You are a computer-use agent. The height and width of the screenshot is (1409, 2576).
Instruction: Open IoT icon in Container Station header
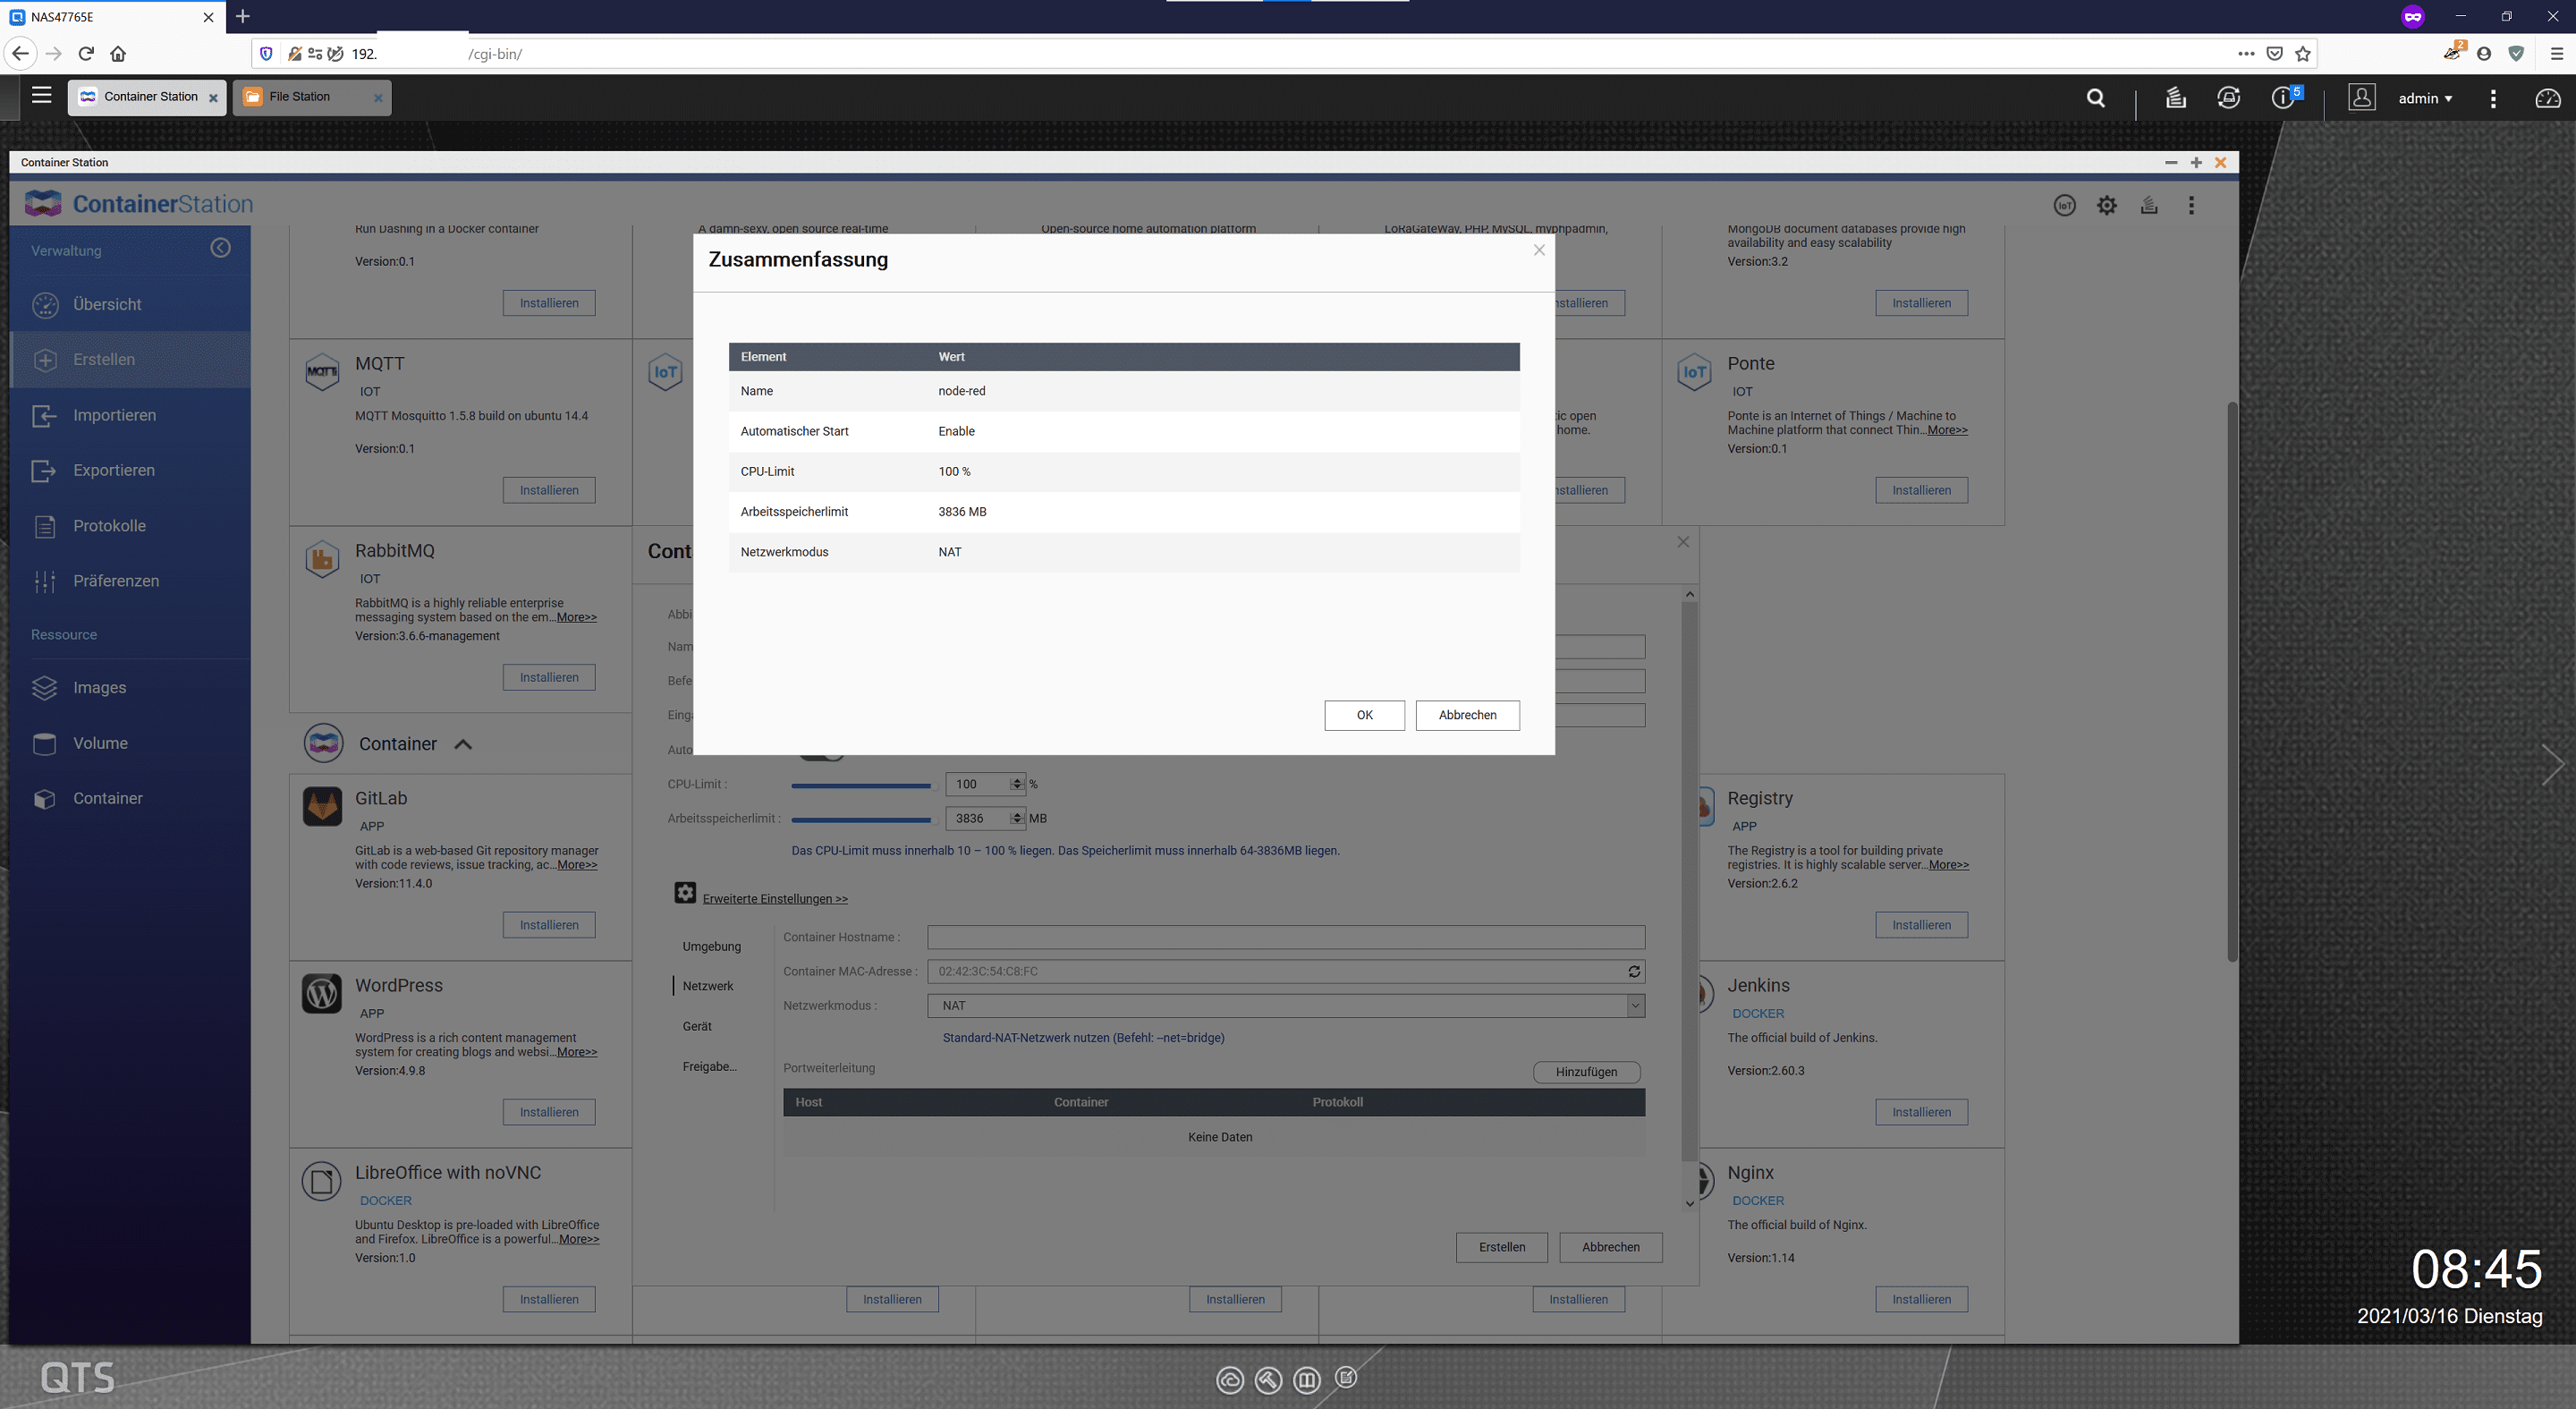(x=2064, y=205)
